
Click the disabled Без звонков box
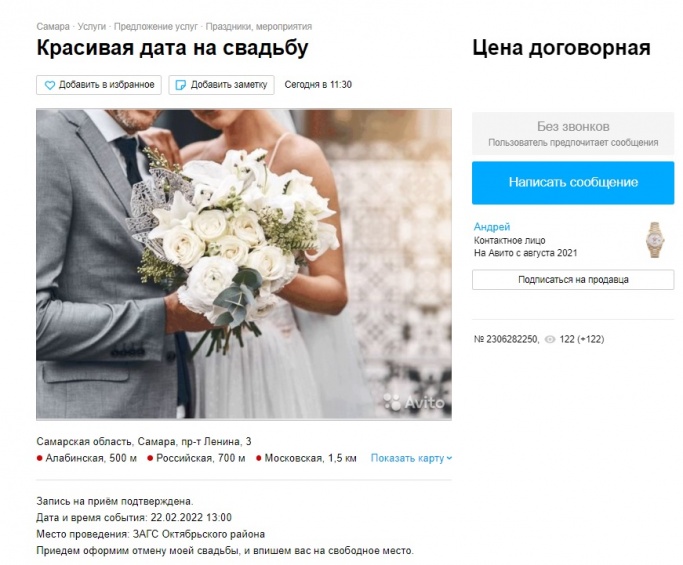(x=573, y=134)
